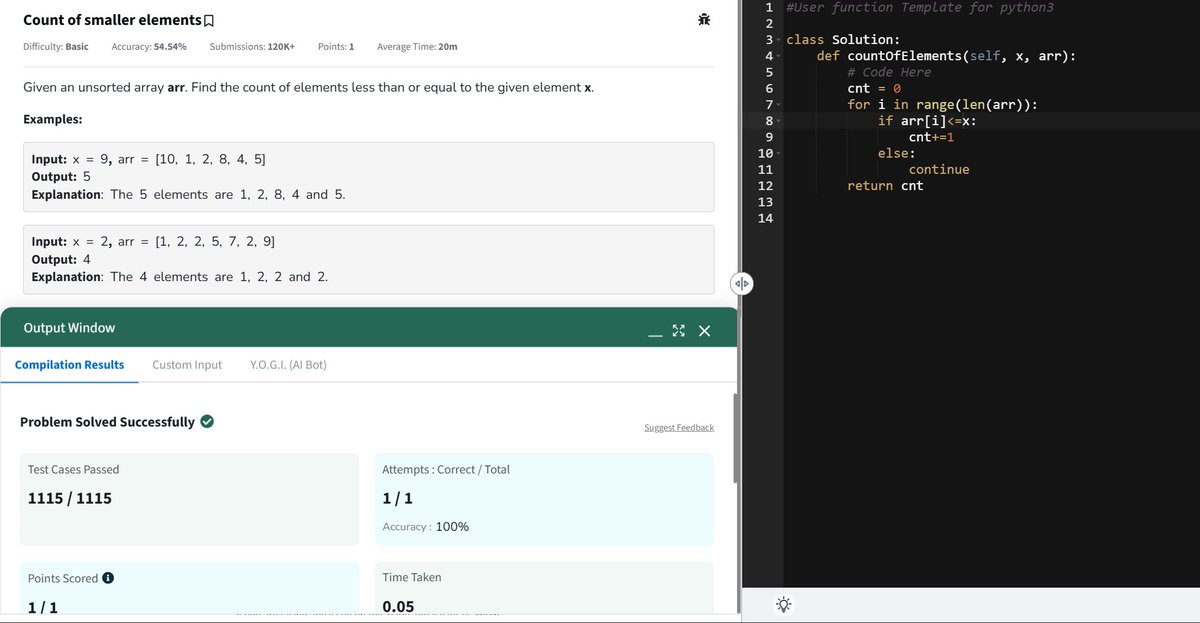Click the '# Code Here' comment line
Image resolution: width=1200 pixels, height=623 pixels.
tap(888, 72)
